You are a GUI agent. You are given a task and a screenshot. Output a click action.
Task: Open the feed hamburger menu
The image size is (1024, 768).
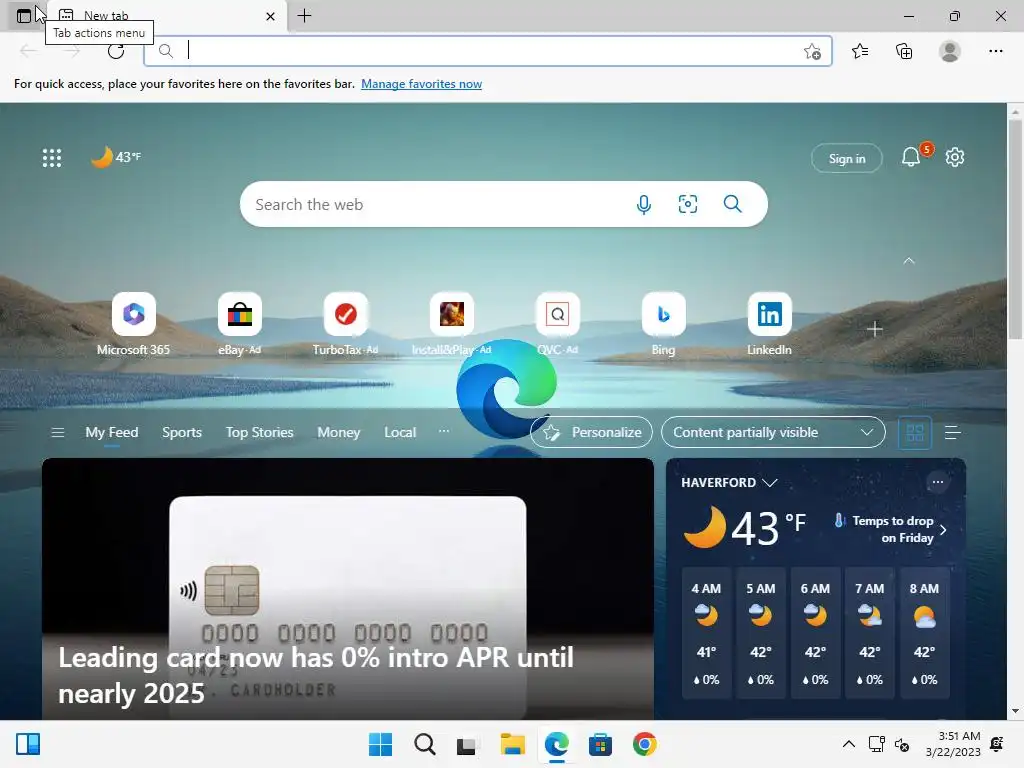pyautogui.click(x=57, y=432)
